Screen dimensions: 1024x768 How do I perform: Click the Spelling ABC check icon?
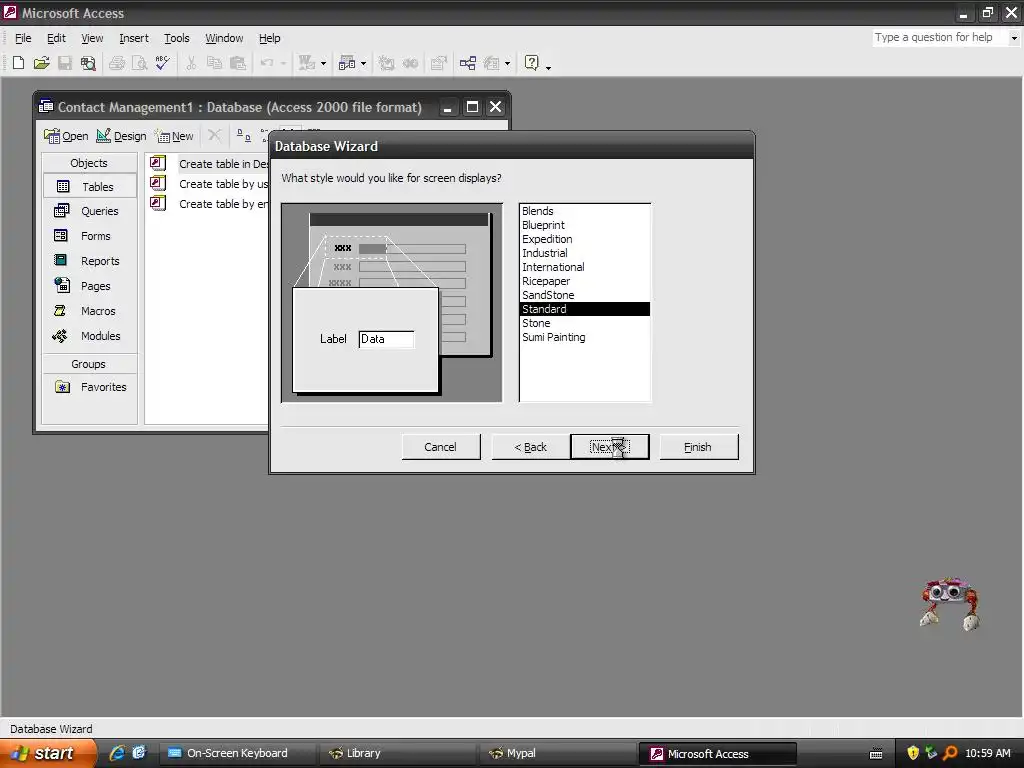click(x=163, y=63)
